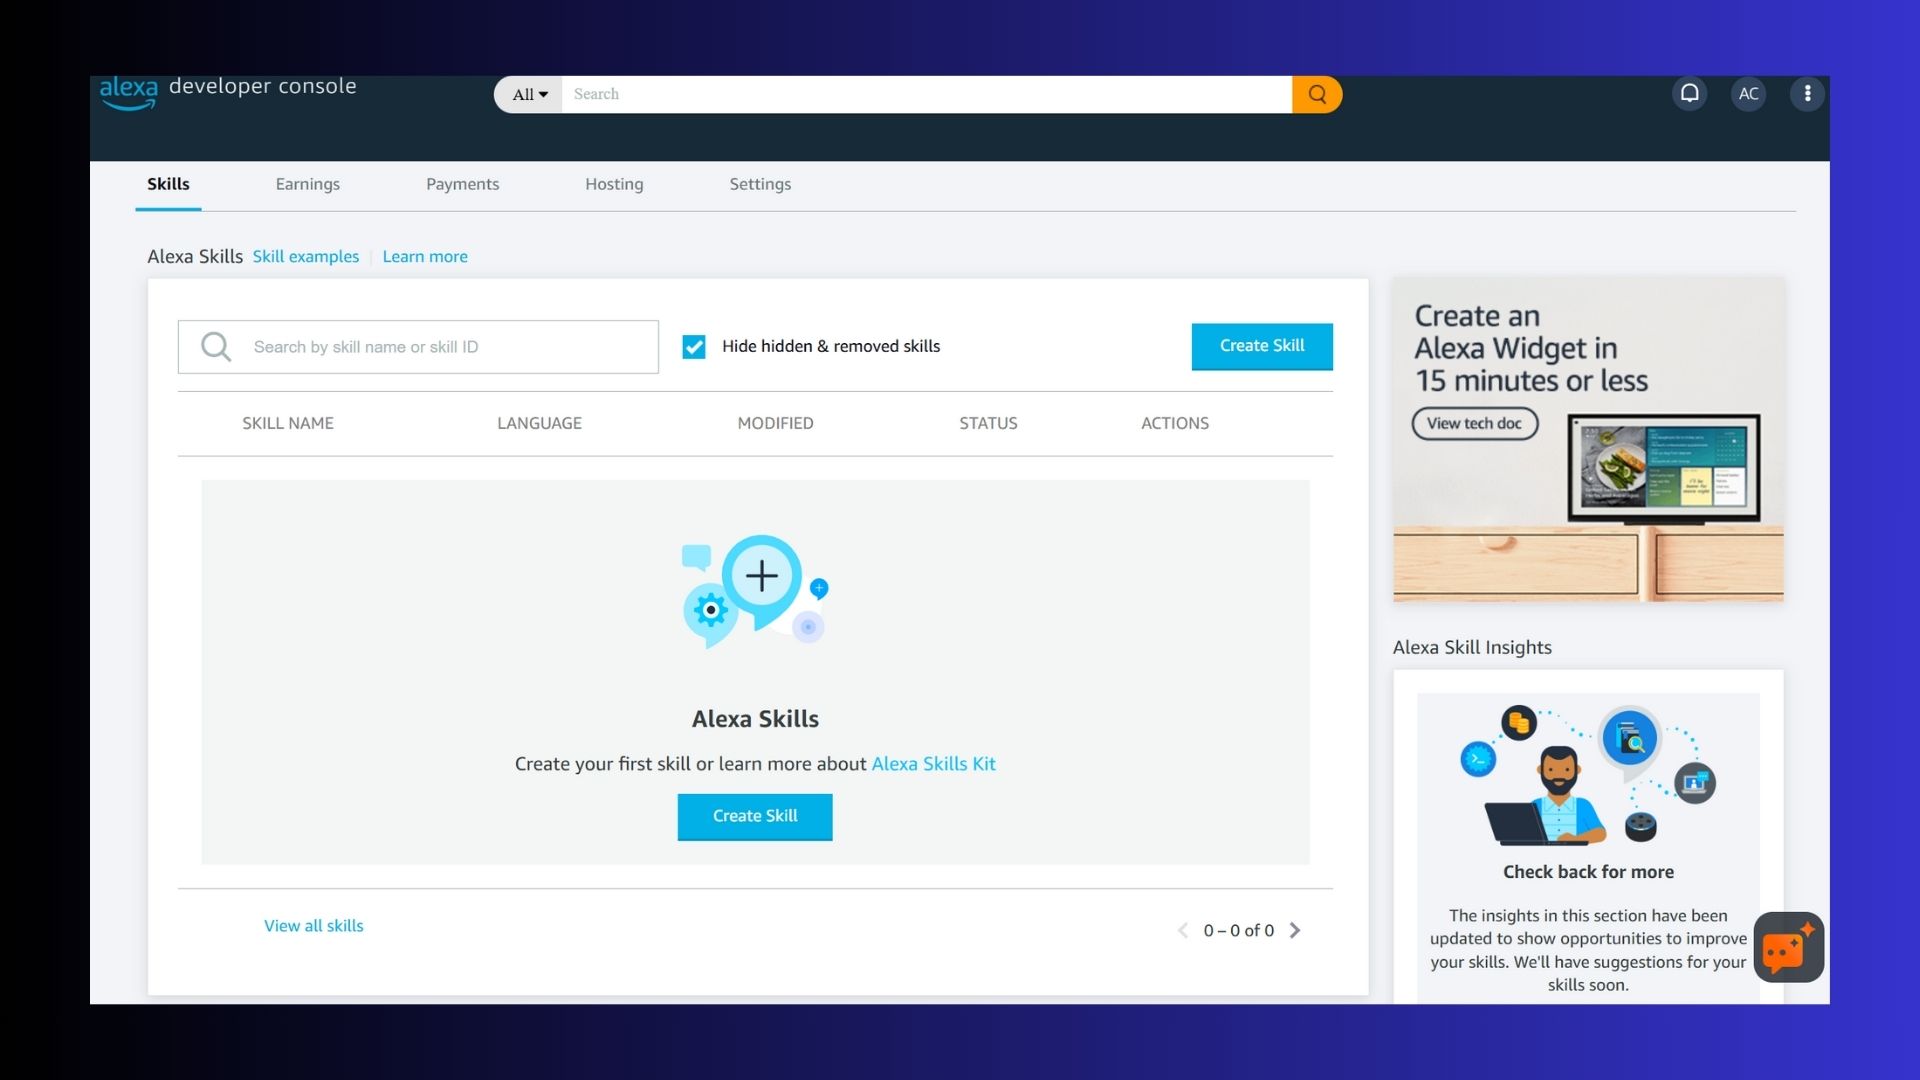Click the top Create Skill button
This screenshot has height=1080, width=1920.
pos(1261,346)
